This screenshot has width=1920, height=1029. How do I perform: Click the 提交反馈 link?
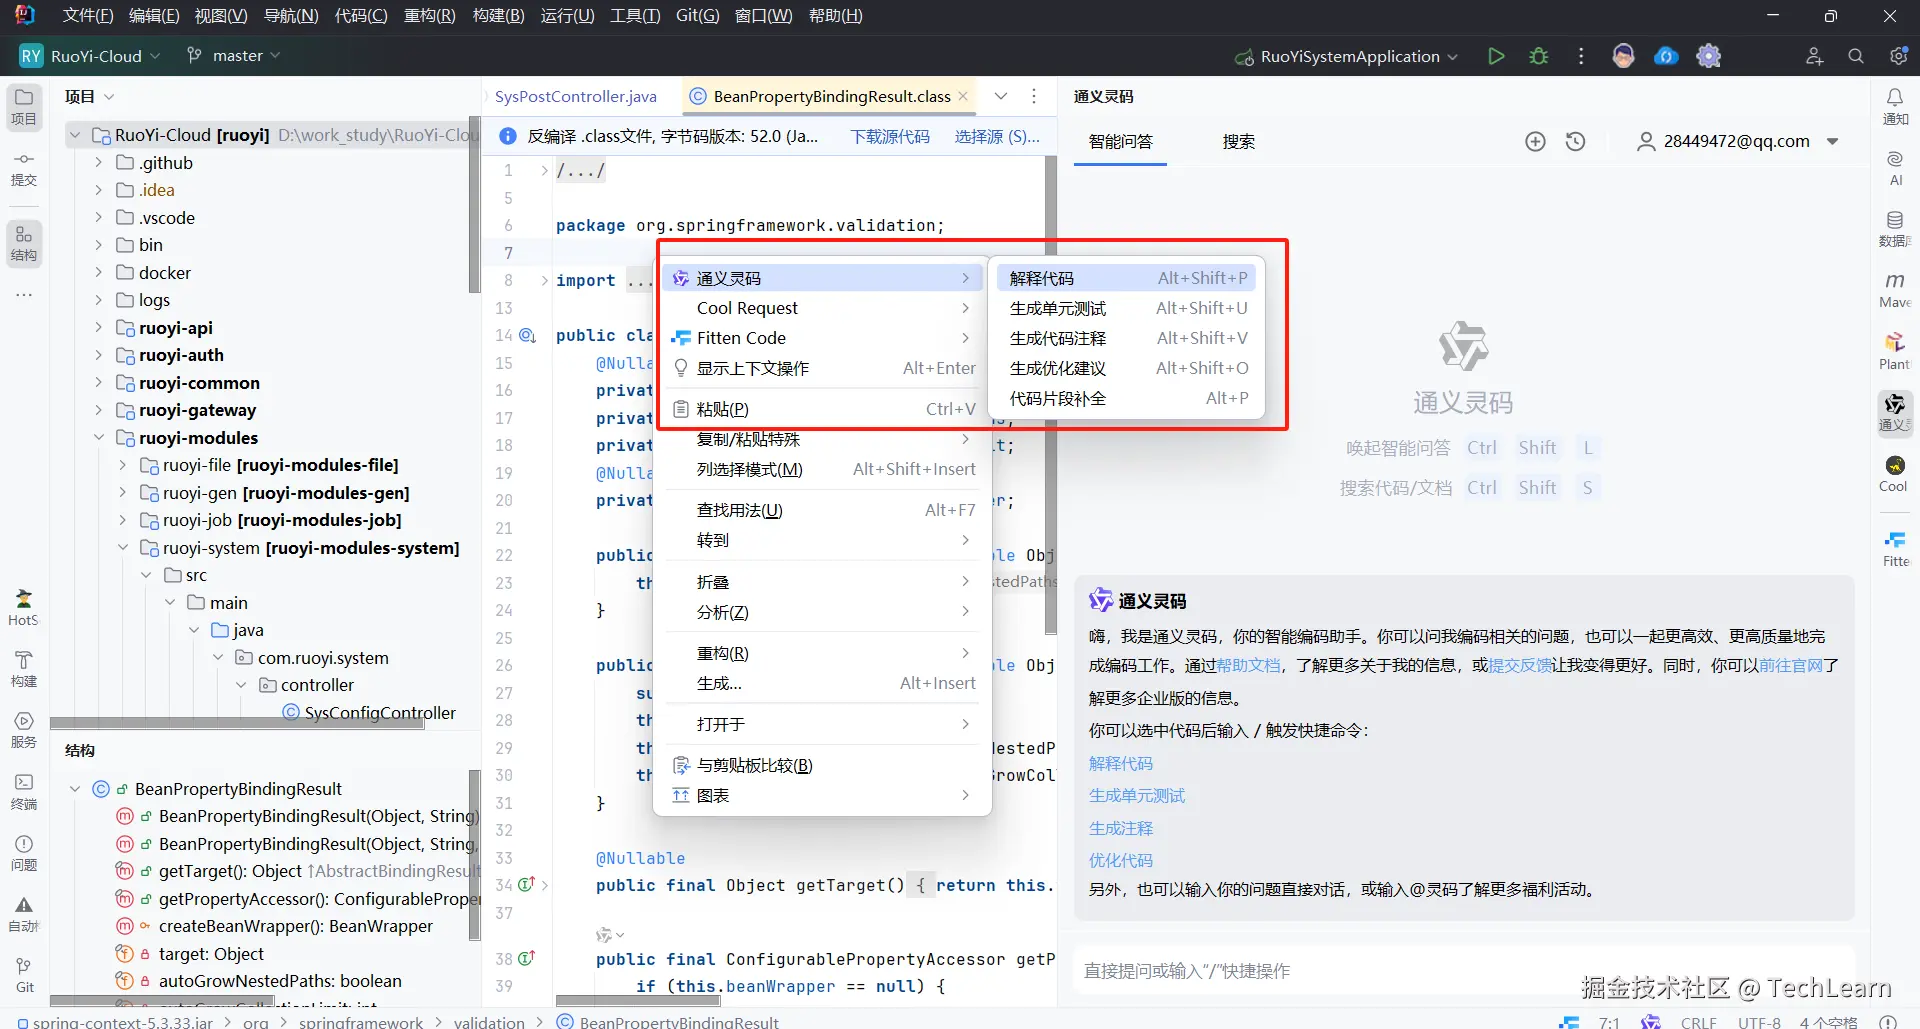[1520, 665]
